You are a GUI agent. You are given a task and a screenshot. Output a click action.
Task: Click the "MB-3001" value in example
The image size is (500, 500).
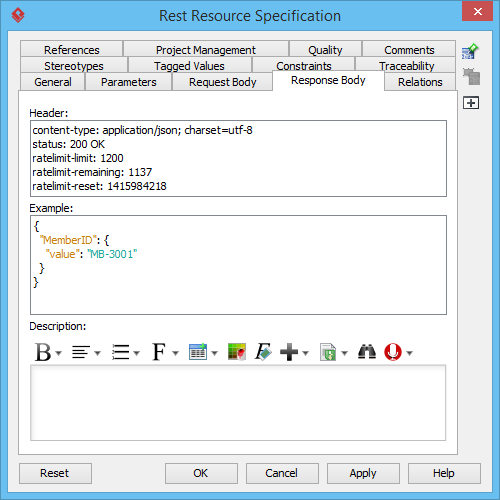pyautogui.click(x=112, y=254)
